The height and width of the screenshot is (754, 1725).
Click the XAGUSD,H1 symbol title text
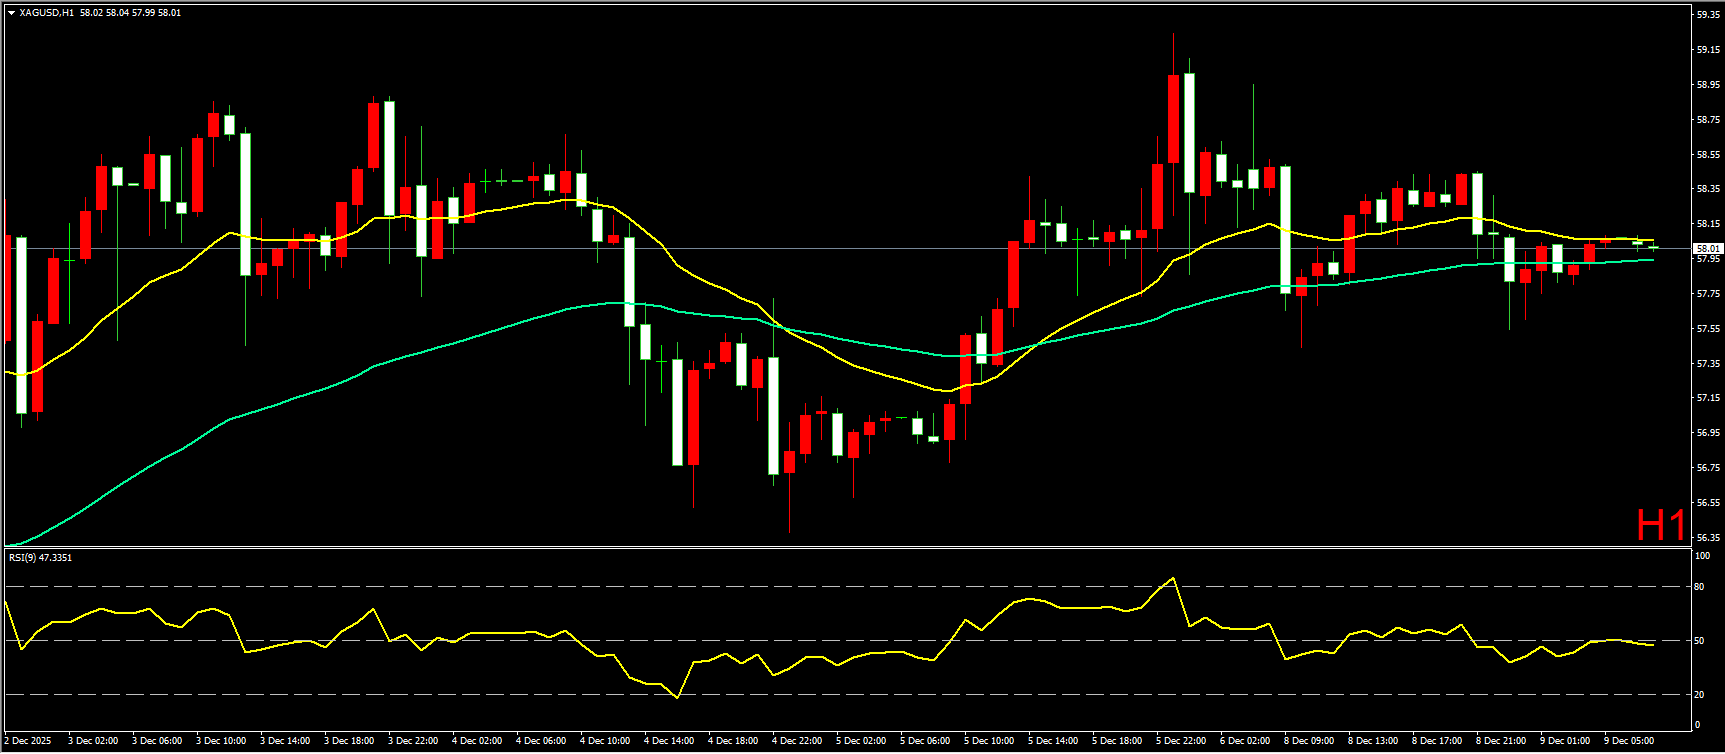pyautogui.click(x=47, y=13)
